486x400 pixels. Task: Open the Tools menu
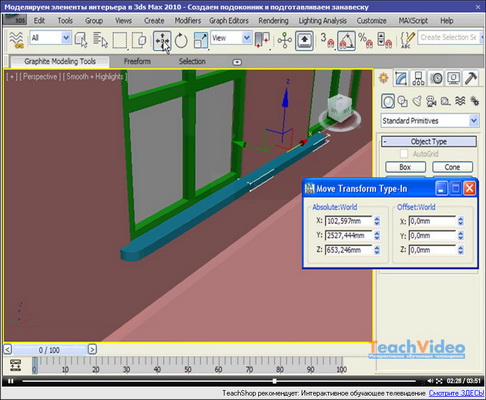pos(65,21)
